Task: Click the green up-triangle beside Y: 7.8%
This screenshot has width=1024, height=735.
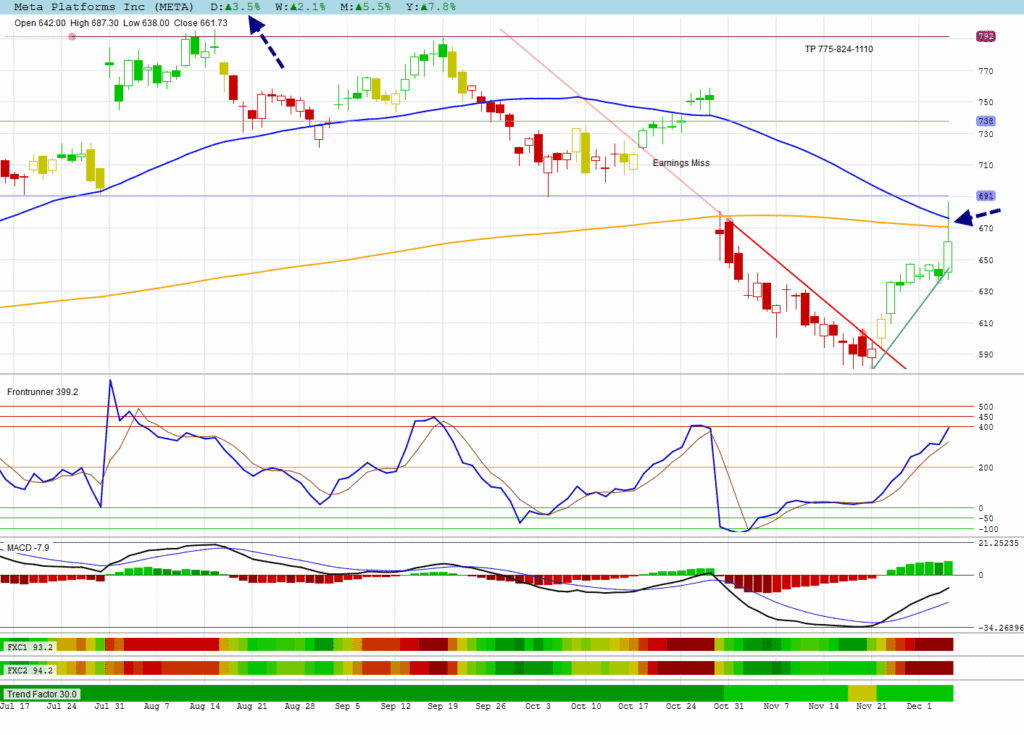Action: pyautogui.click(x=423, y=7)
